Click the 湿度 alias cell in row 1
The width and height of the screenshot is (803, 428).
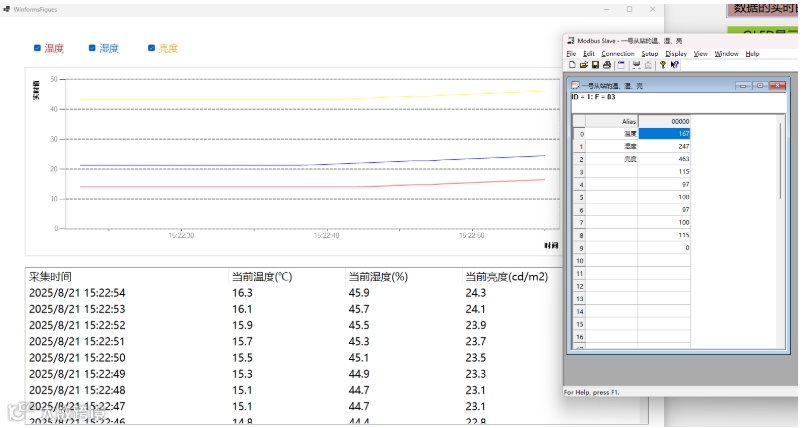click(611, 146)
